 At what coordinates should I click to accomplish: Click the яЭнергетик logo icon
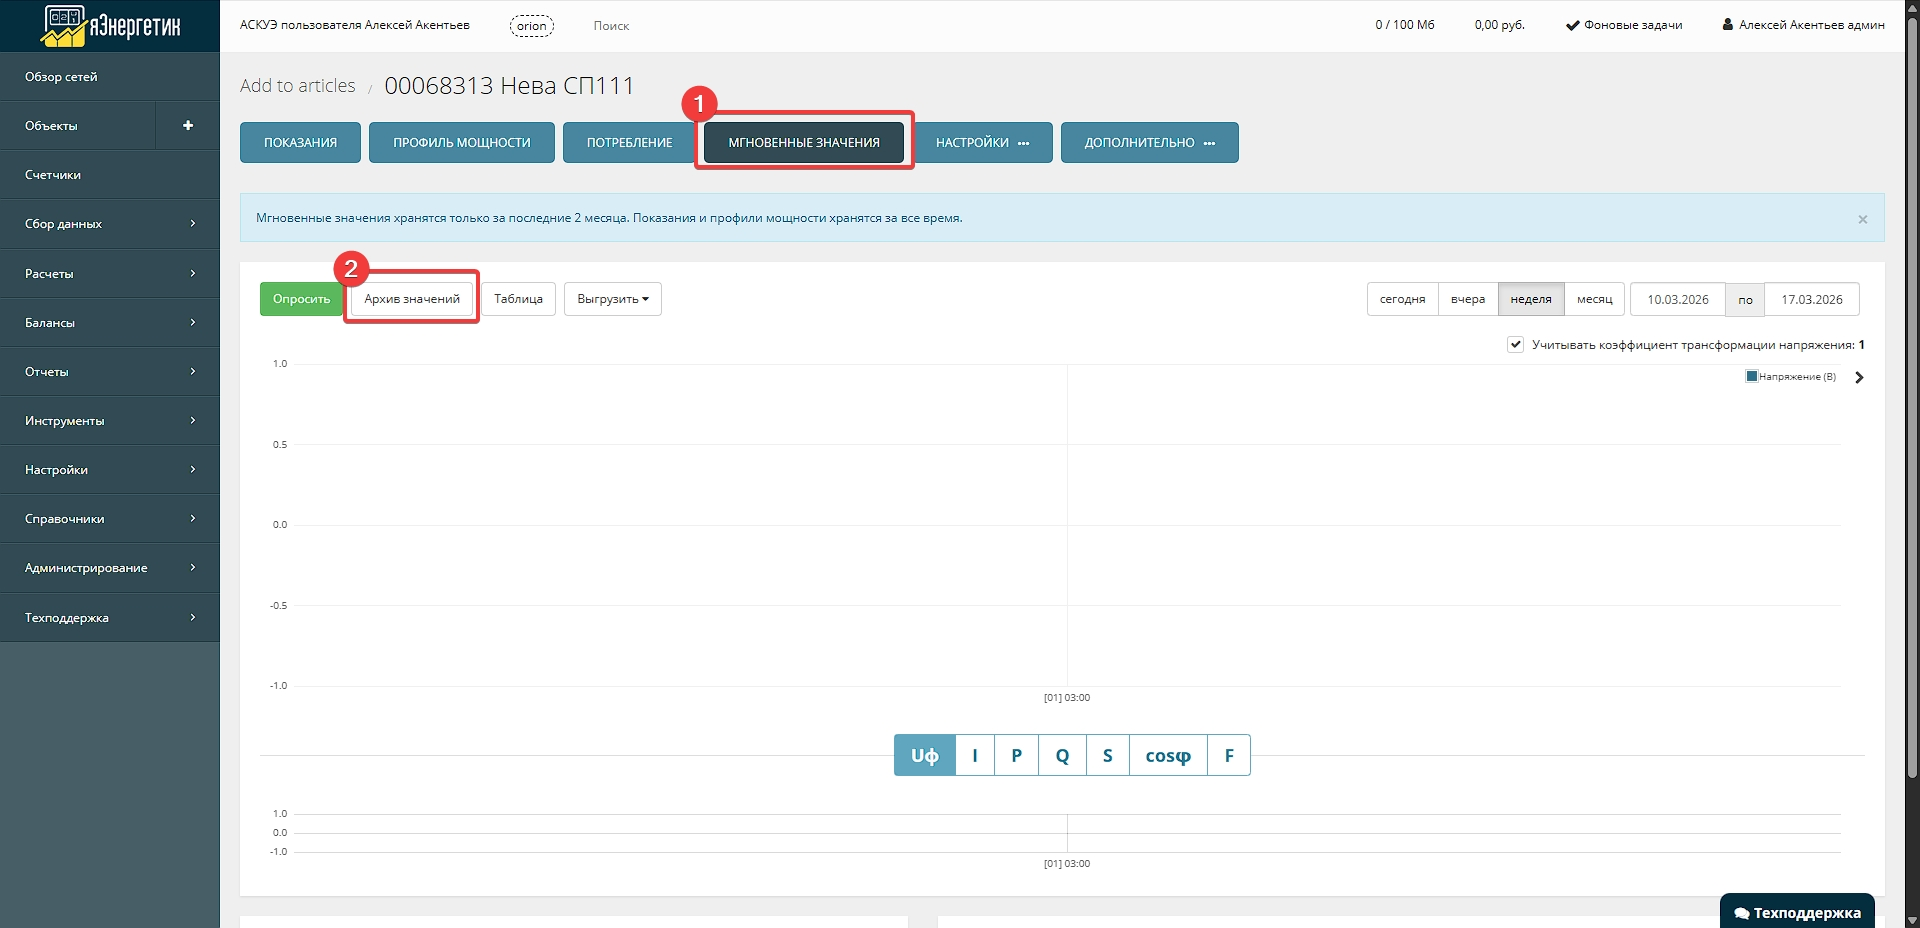66,26
